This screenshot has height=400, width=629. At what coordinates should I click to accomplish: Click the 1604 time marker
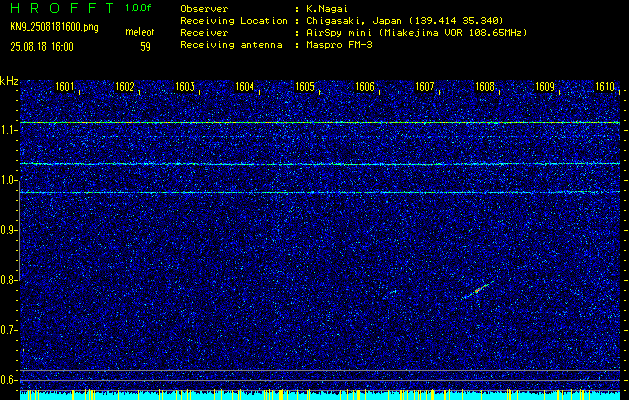tap(245, 87)
